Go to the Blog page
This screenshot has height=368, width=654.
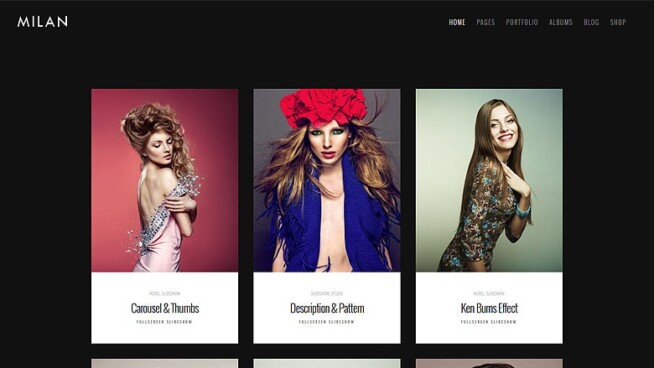(591, 22)
